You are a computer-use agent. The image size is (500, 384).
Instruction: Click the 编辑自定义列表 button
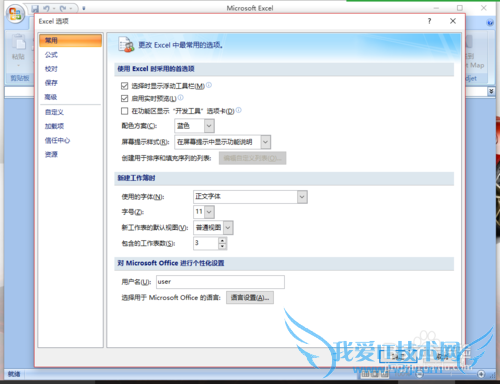point(252,158)
